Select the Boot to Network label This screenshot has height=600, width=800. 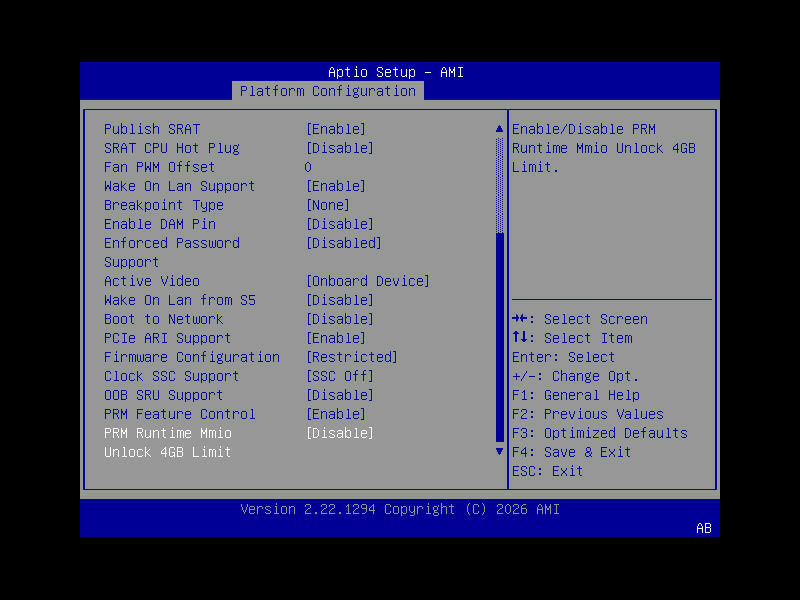[x=164, y=319]
